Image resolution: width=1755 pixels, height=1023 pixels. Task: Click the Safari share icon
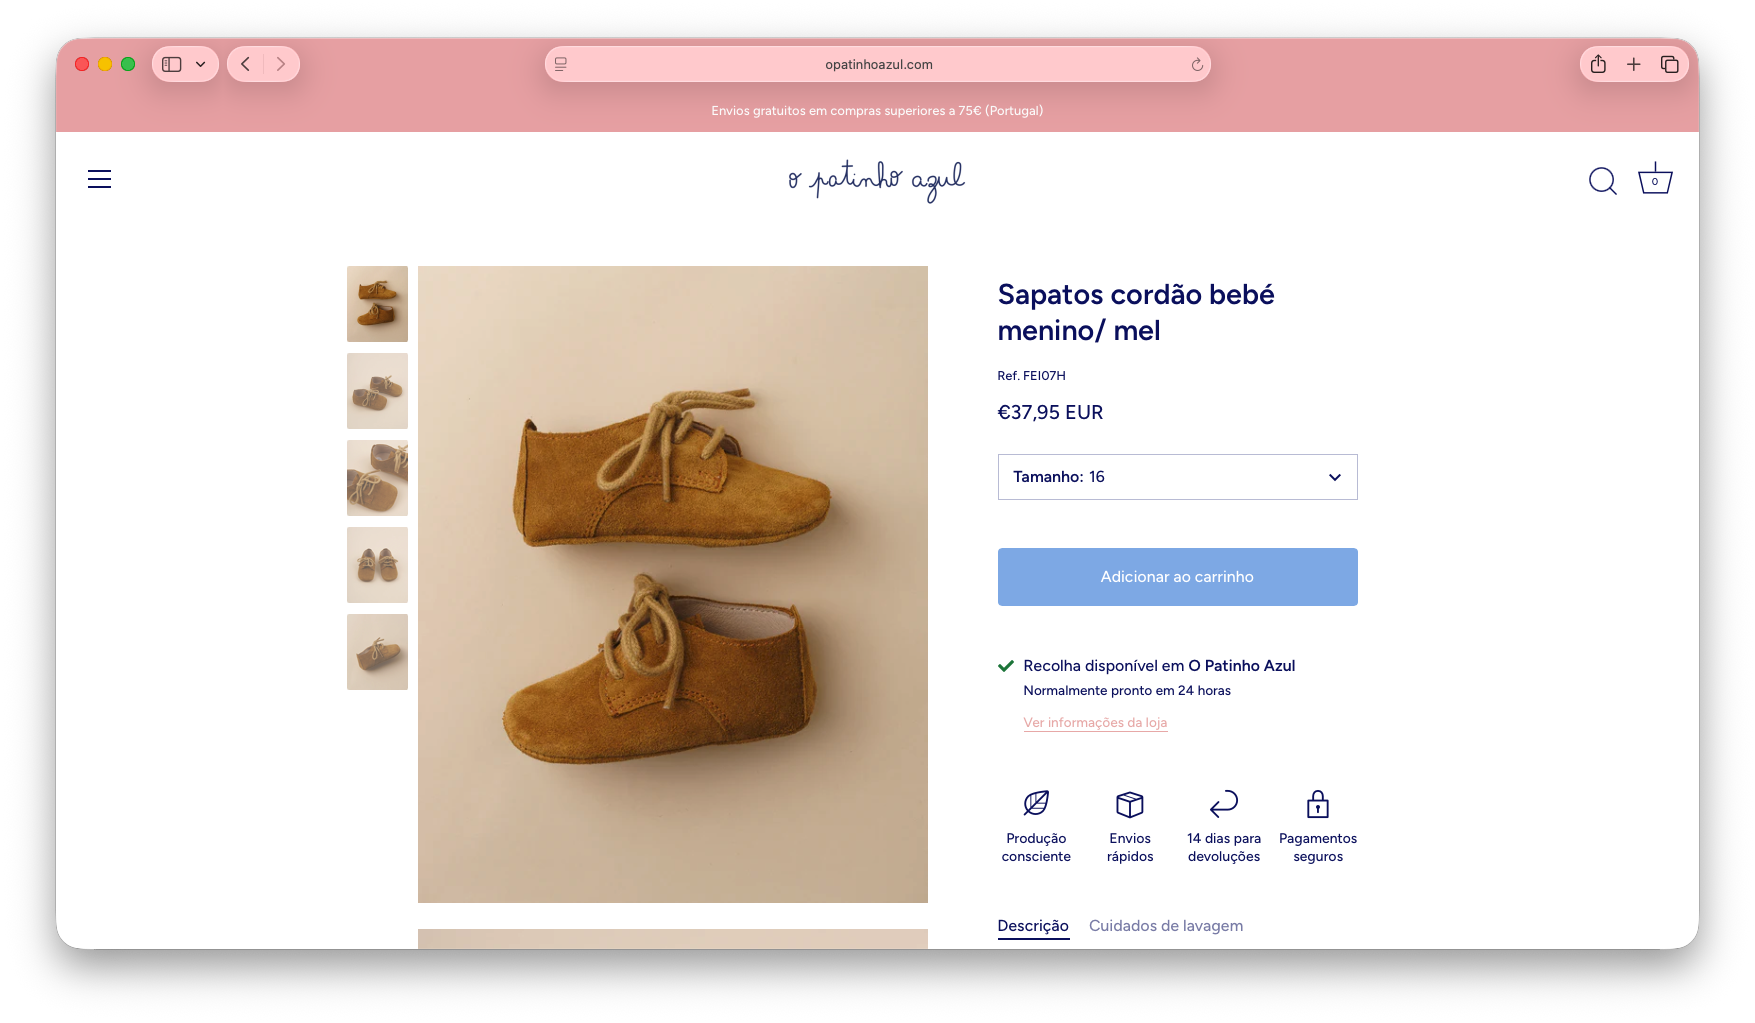point(1598,64)
